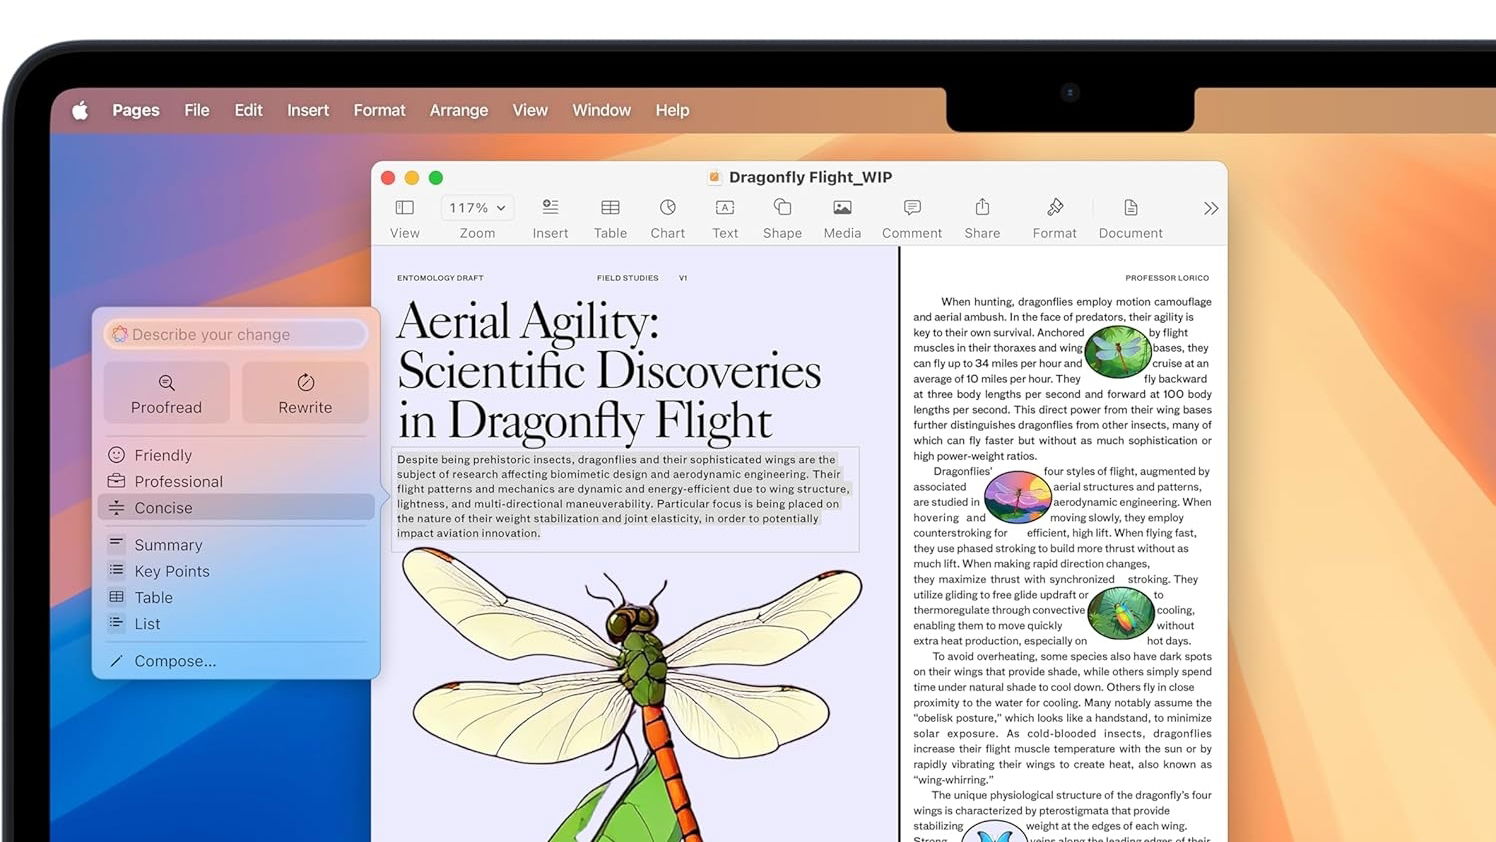Open the Insert menu in menu bar
This screenshot has width=1496, height=842.
308,110
